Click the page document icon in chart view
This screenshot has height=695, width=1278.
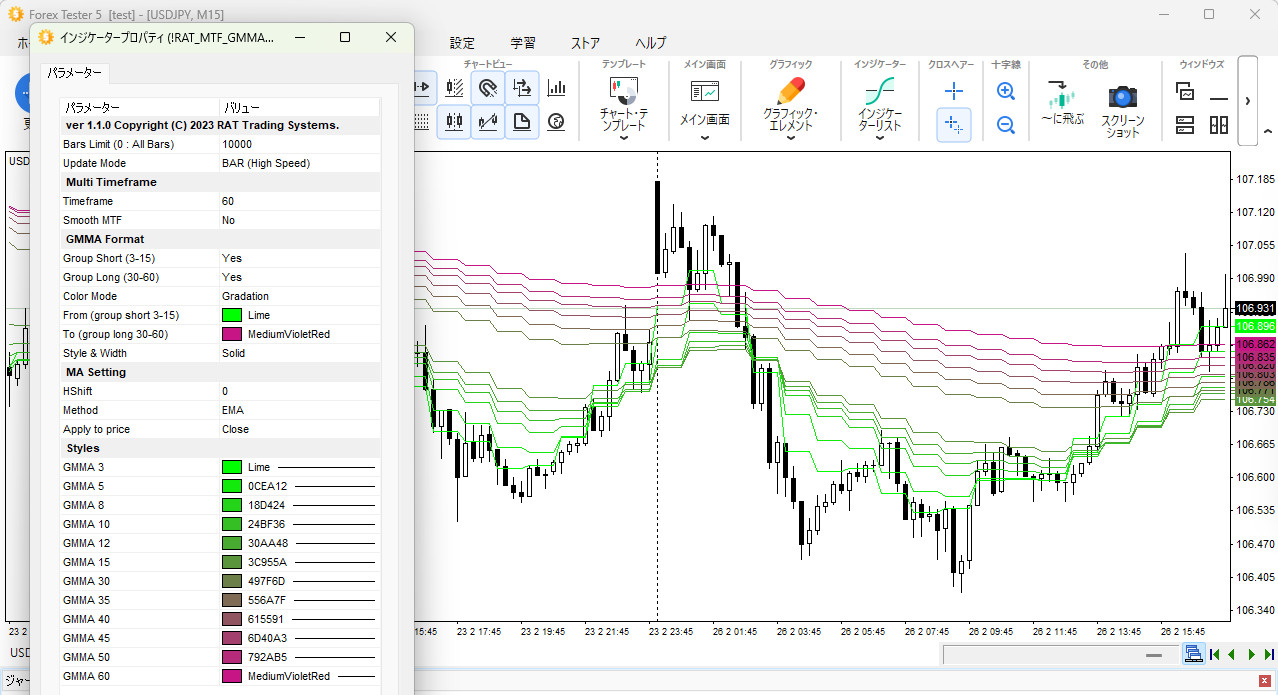point(522,122)
